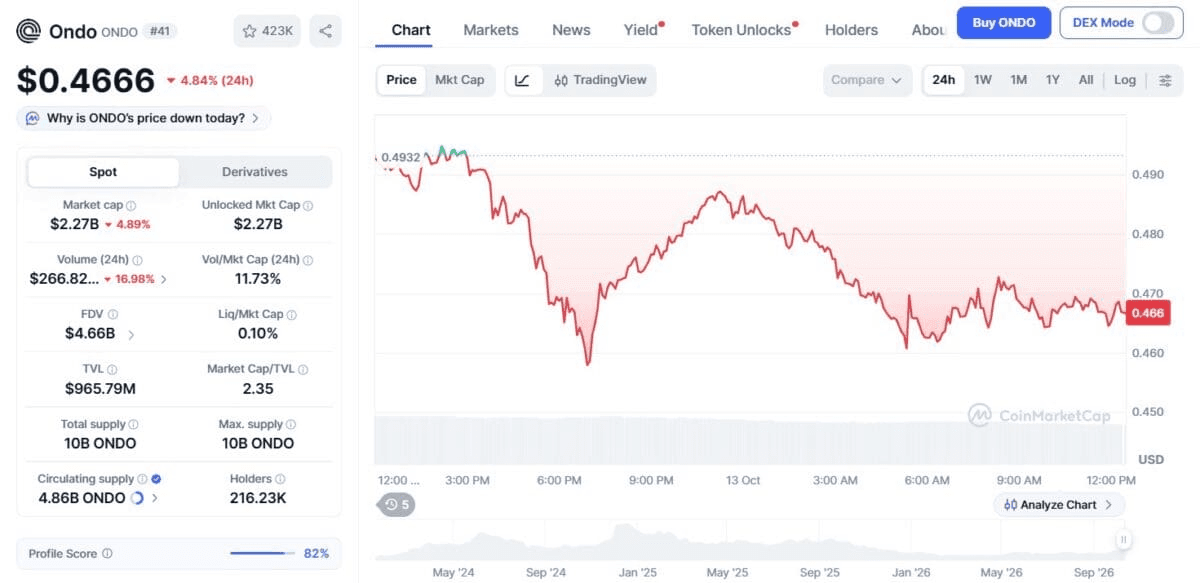Click the range slider pause handle

click(1123, 540)
